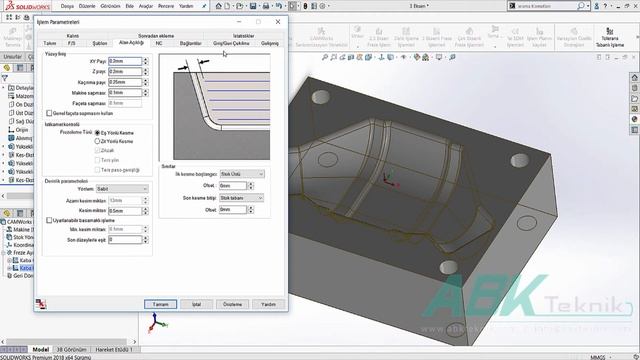Click the Options gear icon in the toolbar
Image resolution: width=640 pixels, height=360 pixels.
tap(322, 6)
